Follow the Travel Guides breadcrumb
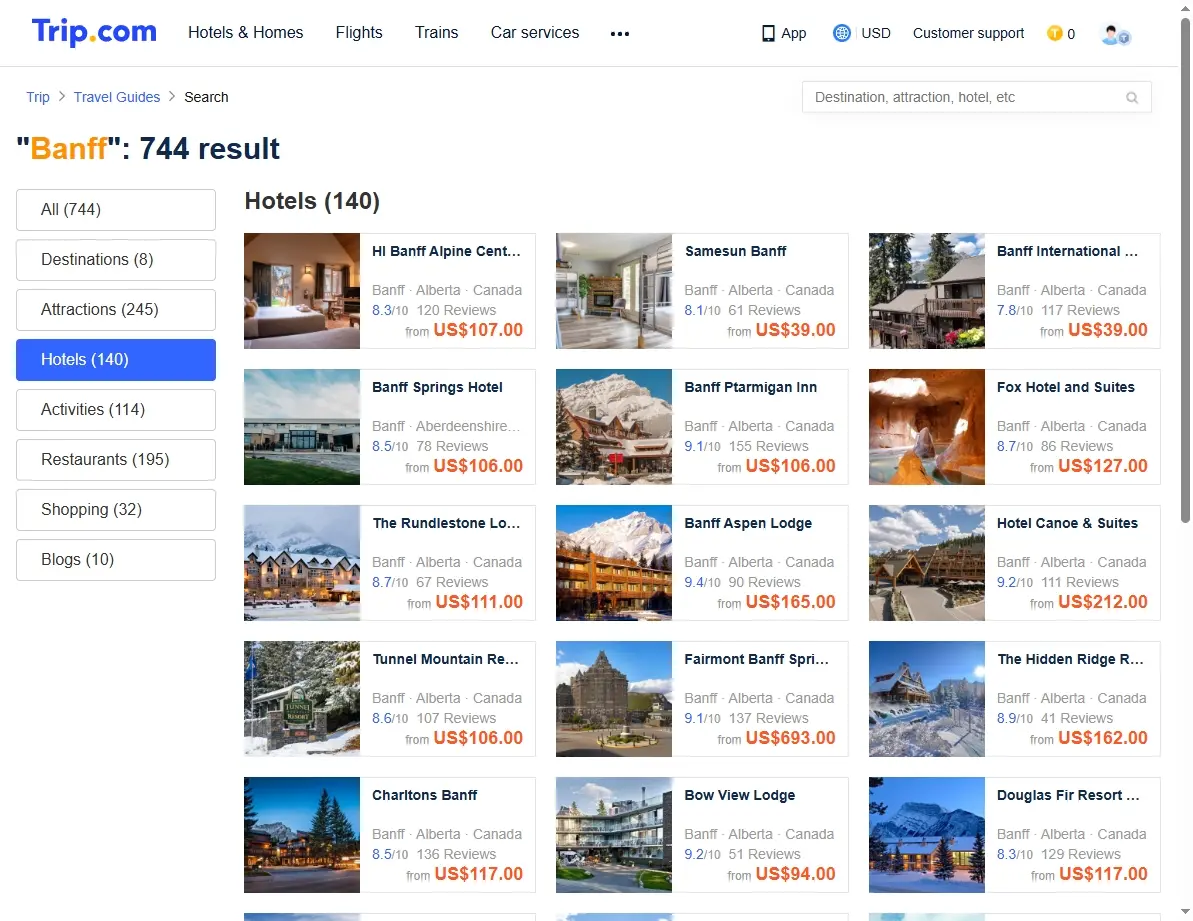 click(117, 97)
